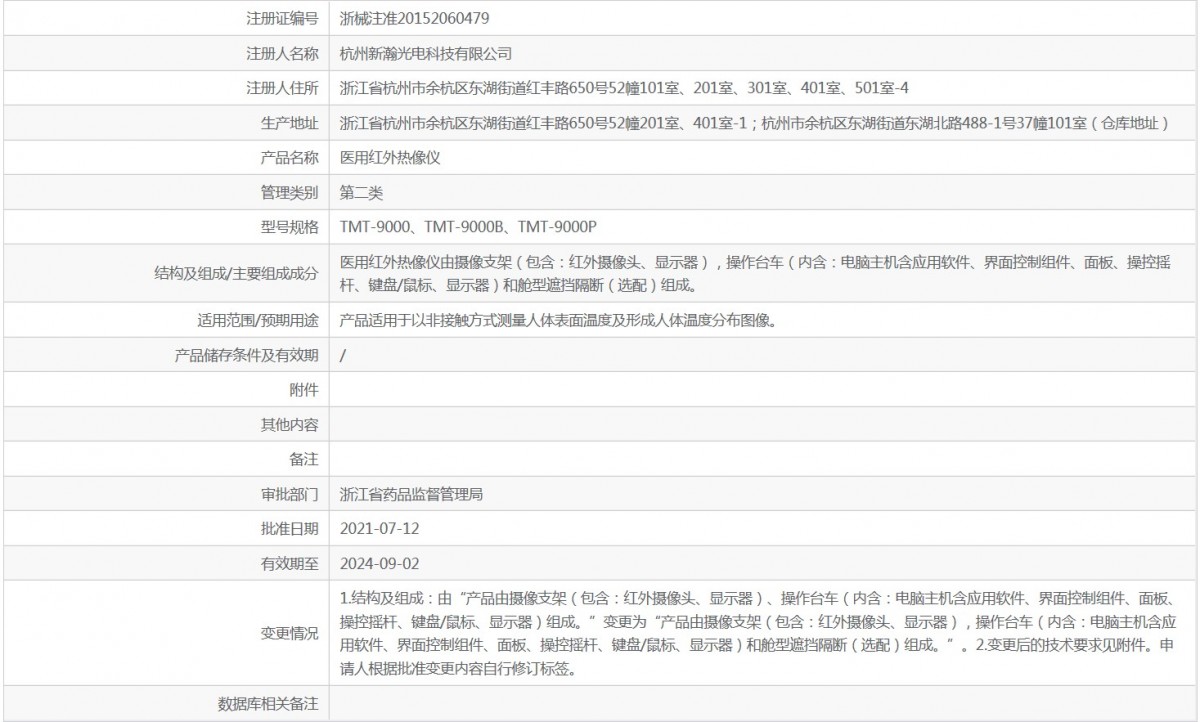The image size is (1200, 722).
Task: Click the 其他内容 label
Action: click(x=289, y=425)
